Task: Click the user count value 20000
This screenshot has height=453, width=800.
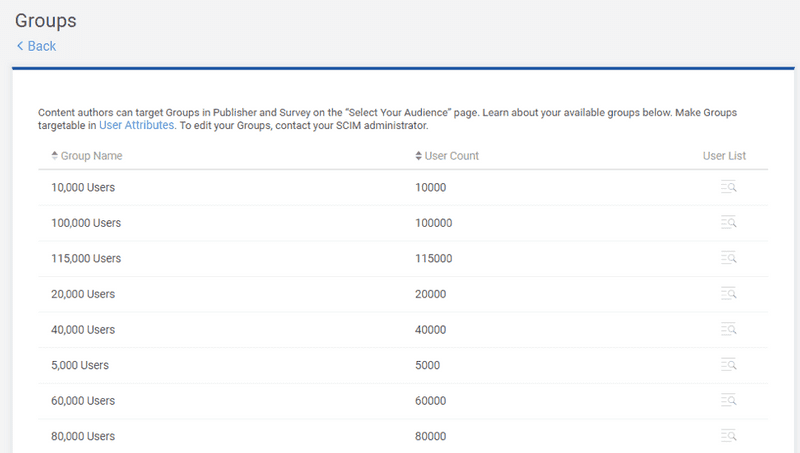Action: click(431, 294)
